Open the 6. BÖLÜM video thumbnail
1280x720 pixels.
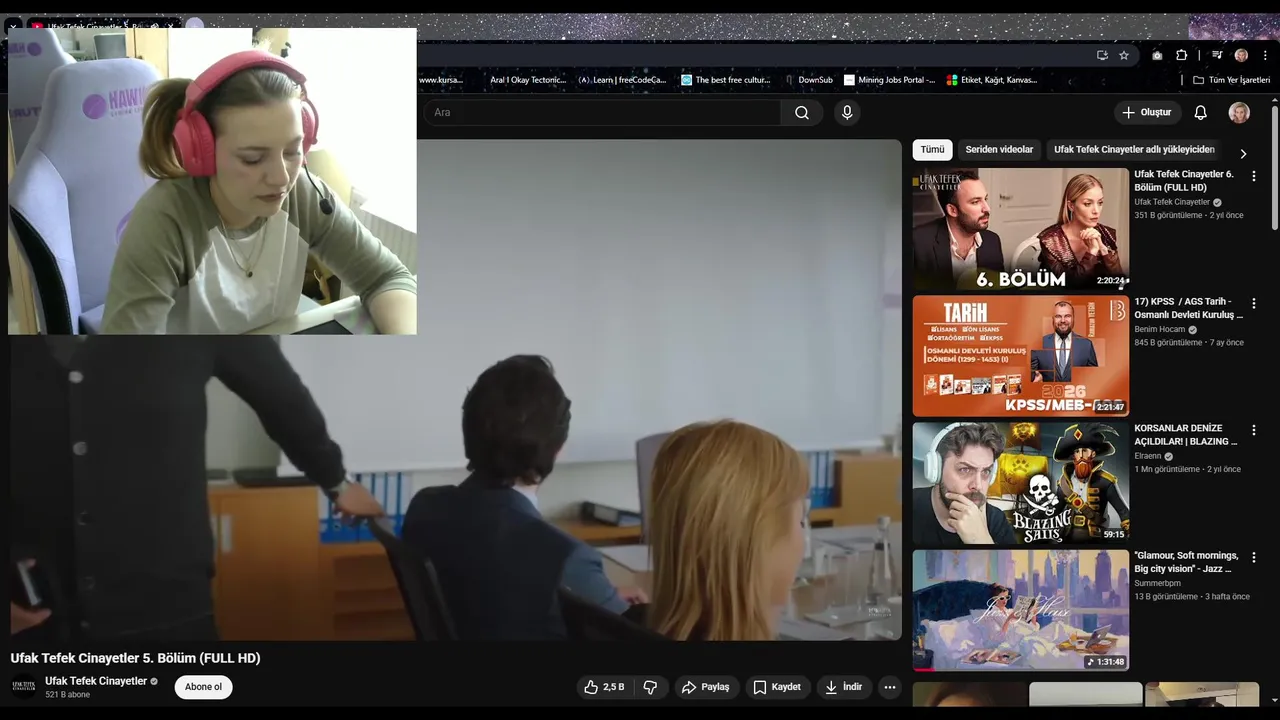point(1020,229)
